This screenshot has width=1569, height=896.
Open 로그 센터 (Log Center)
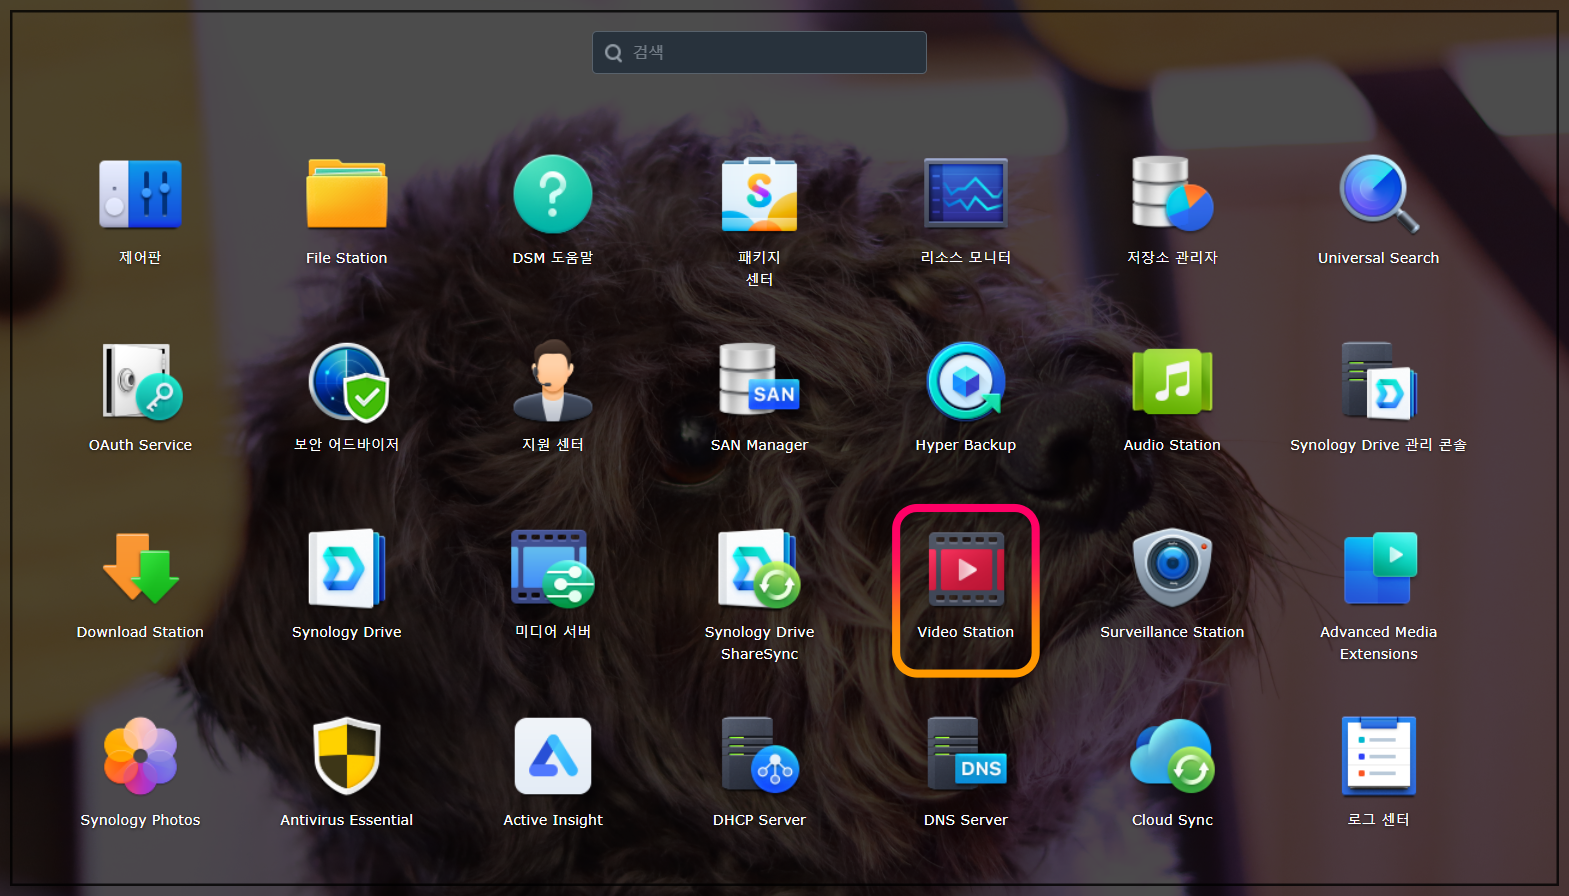(x=1379, y=757)
